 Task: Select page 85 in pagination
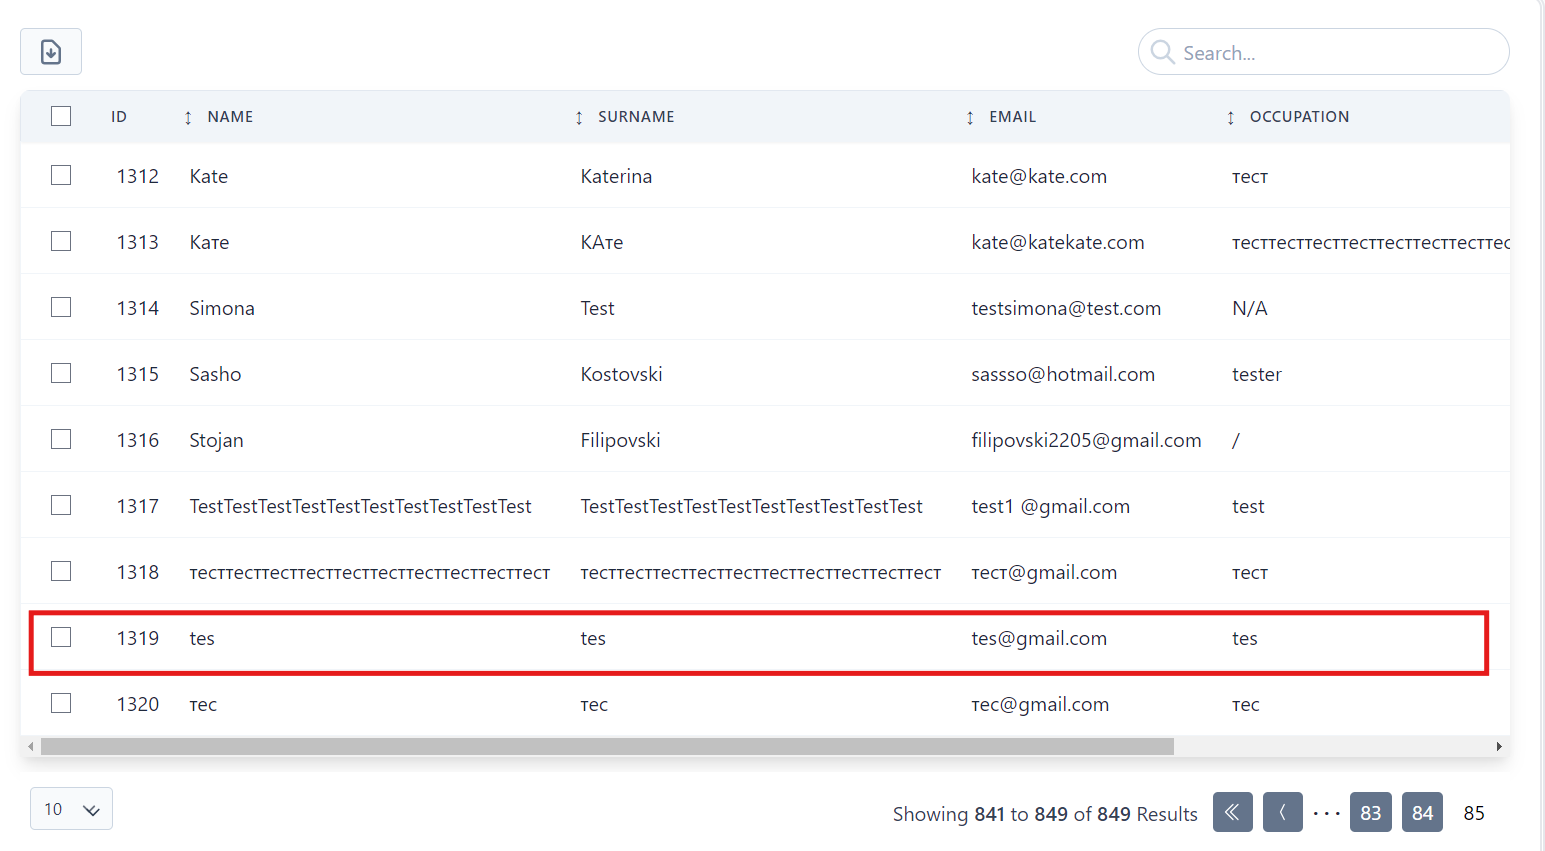click(1473, 813)
